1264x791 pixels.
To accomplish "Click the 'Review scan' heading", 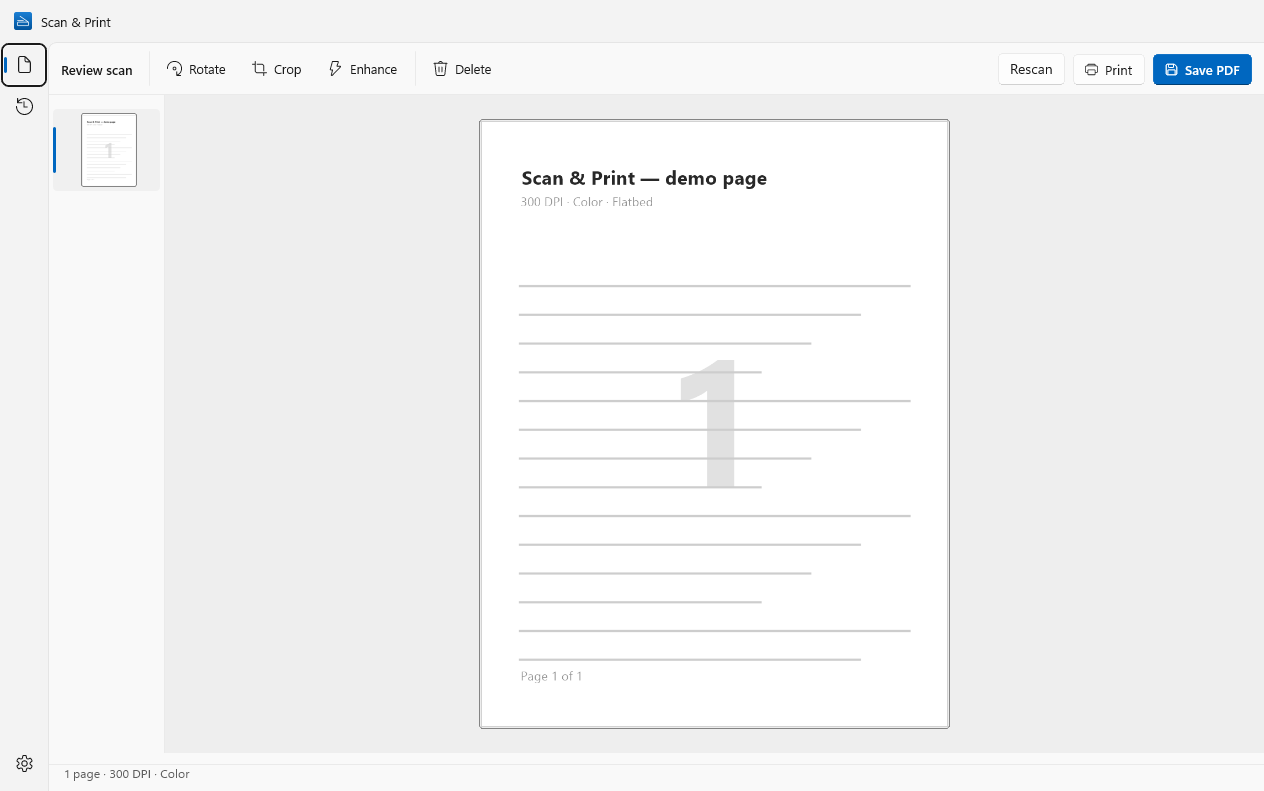I will [97, 70].
